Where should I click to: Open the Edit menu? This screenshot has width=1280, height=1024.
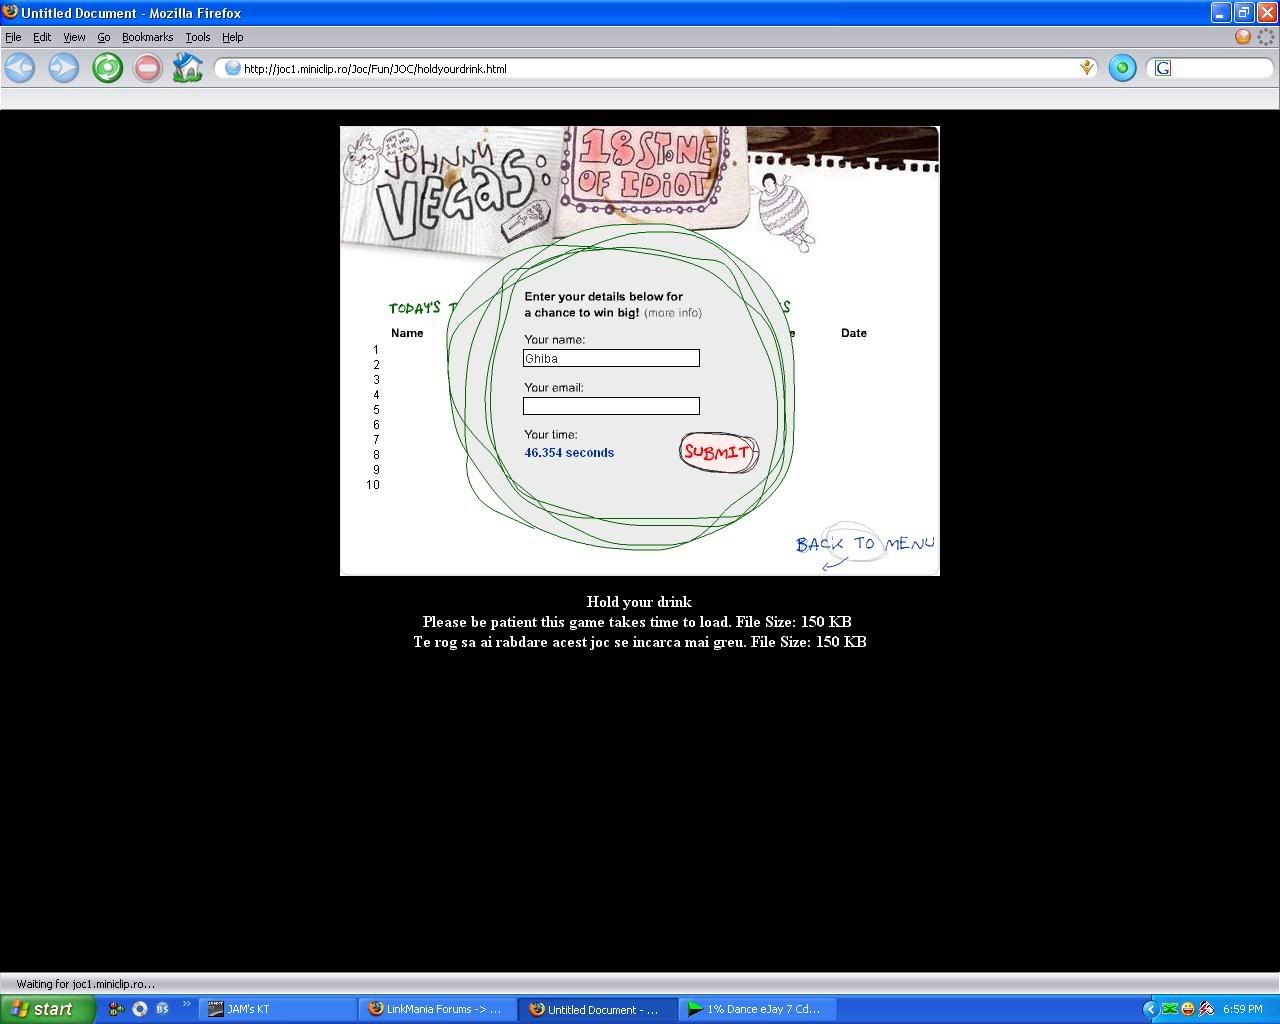point(42,37)
